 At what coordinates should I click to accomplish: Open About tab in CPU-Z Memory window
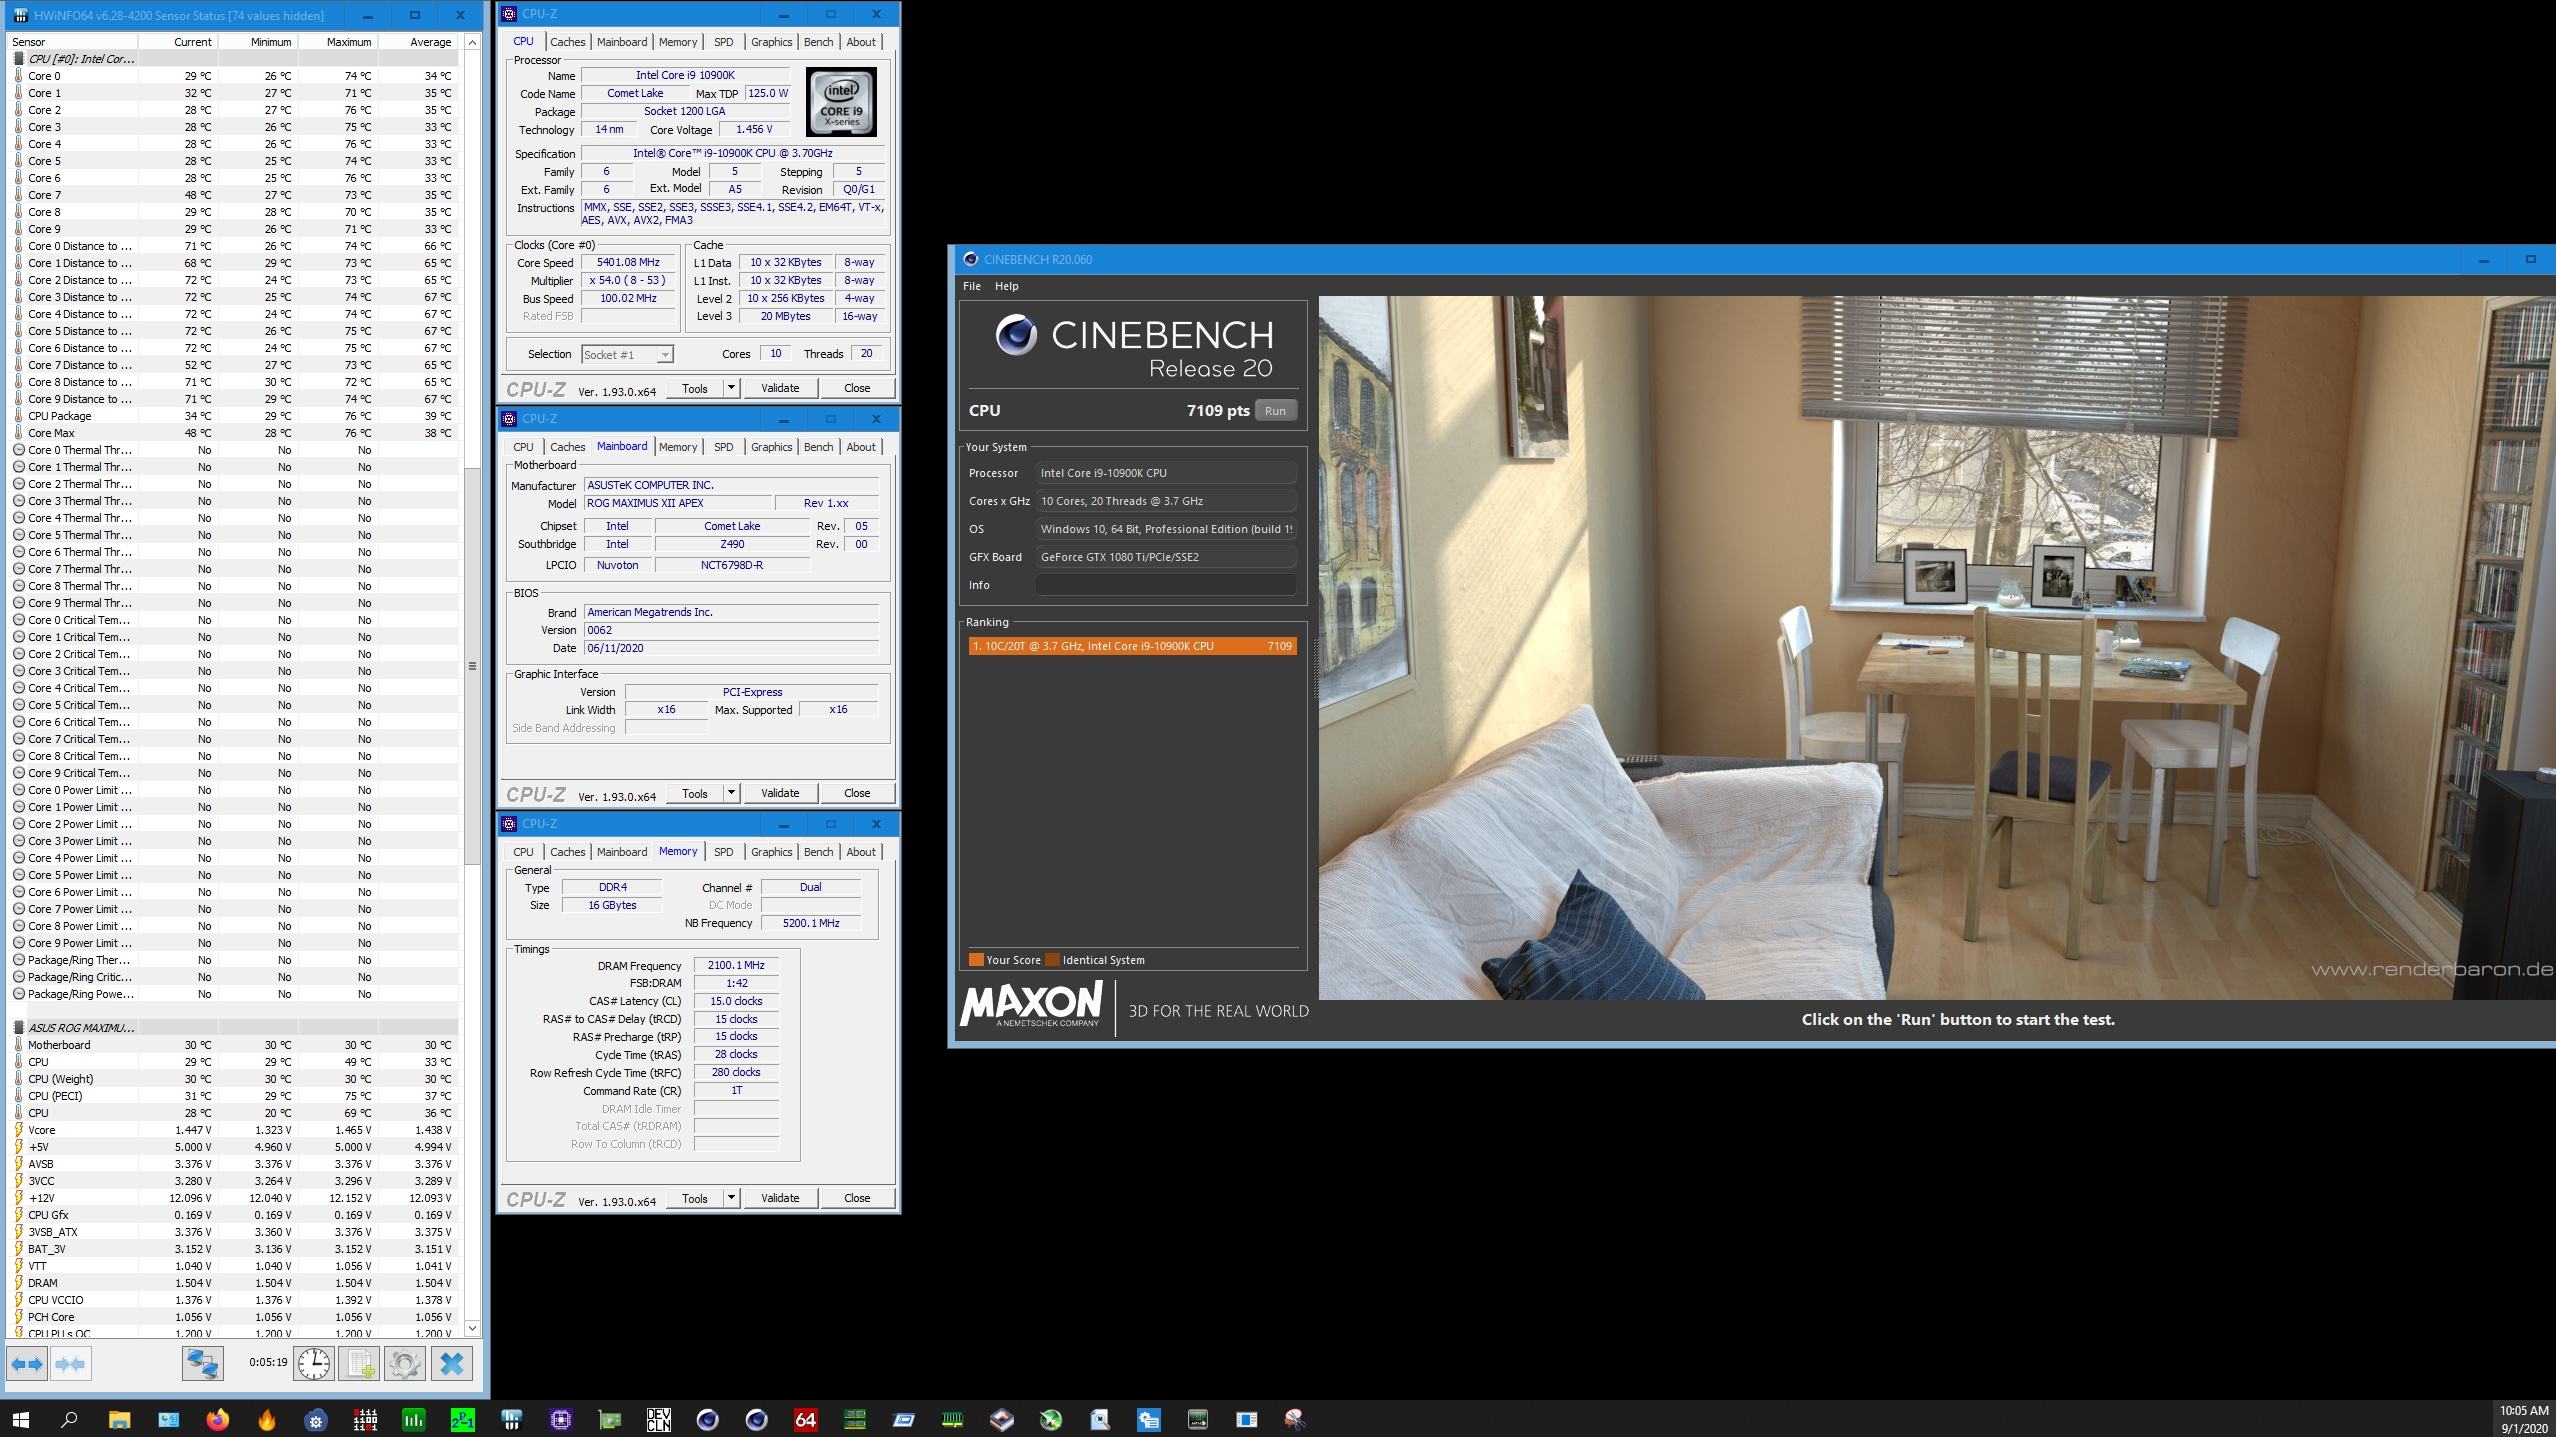(x=861, y=852)
